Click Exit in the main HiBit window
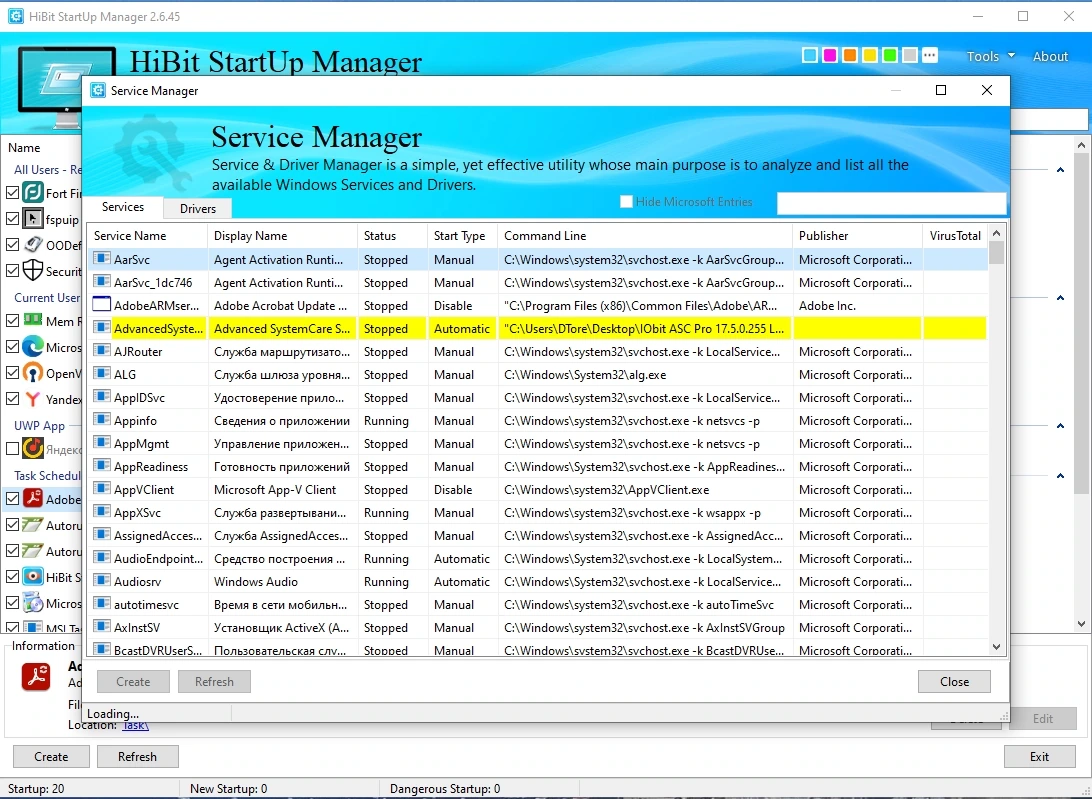The image size is (1092, 799). pyautogui.click(x=1039, y=757)
